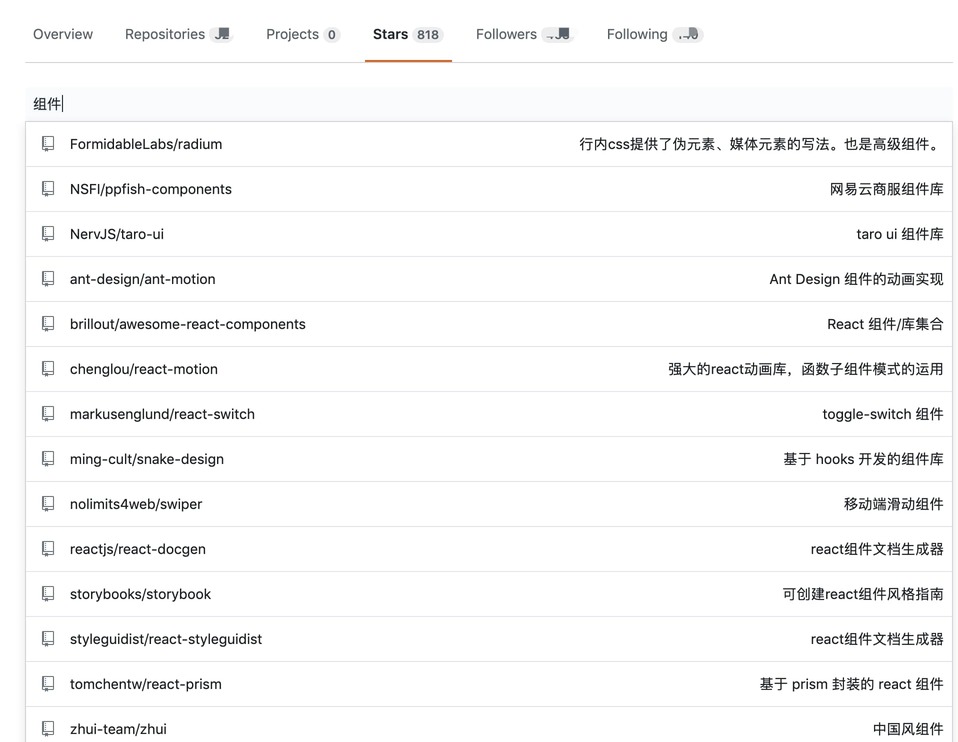Open the Following tab
Viewport: 958px width, 742px height.
(655, 34)
